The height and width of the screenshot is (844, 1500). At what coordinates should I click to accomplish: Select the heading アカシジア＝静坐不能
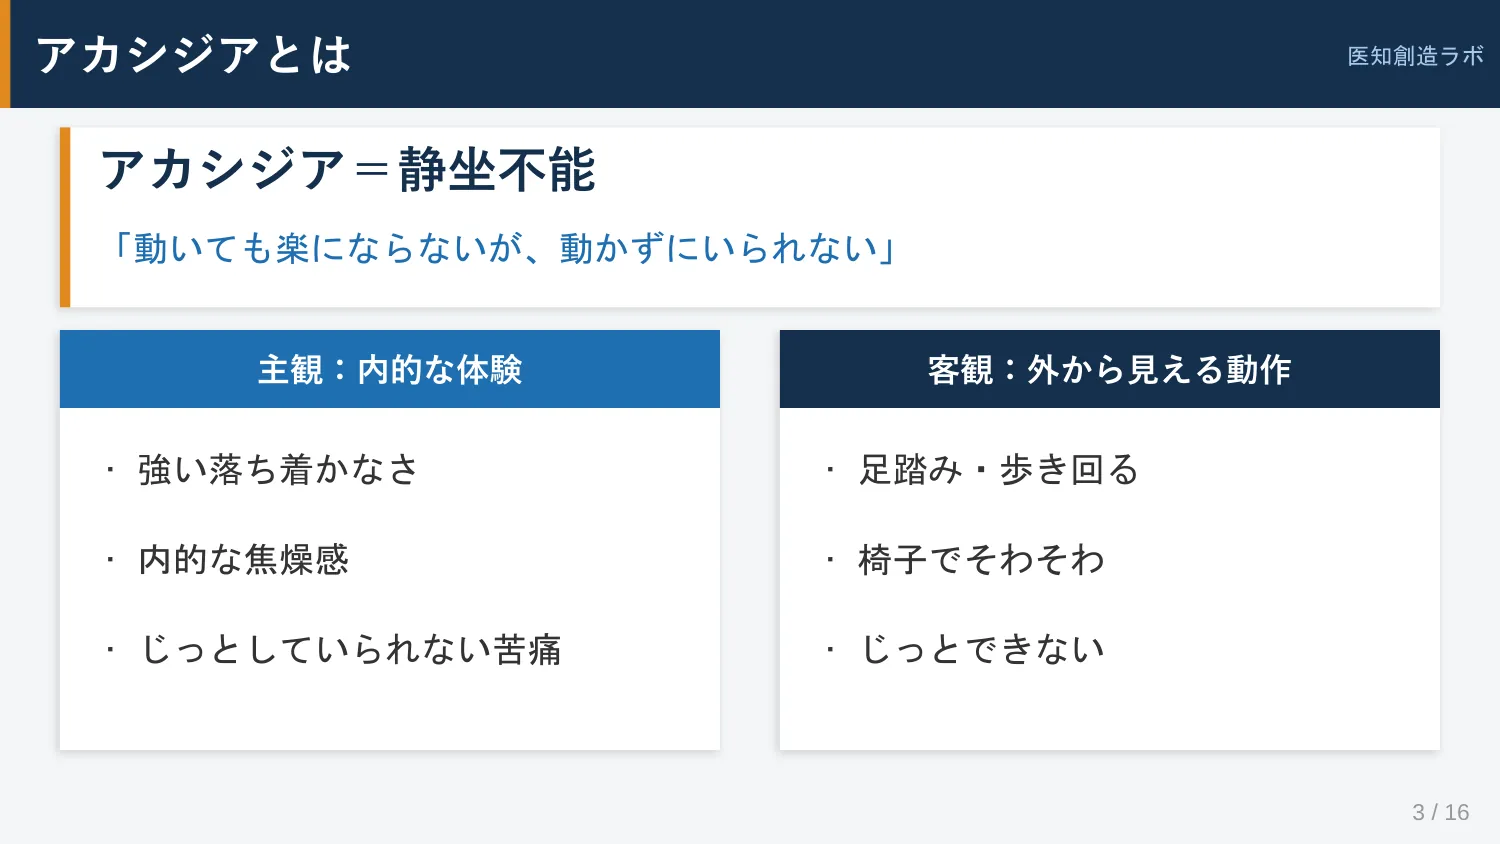pos(348,169)
